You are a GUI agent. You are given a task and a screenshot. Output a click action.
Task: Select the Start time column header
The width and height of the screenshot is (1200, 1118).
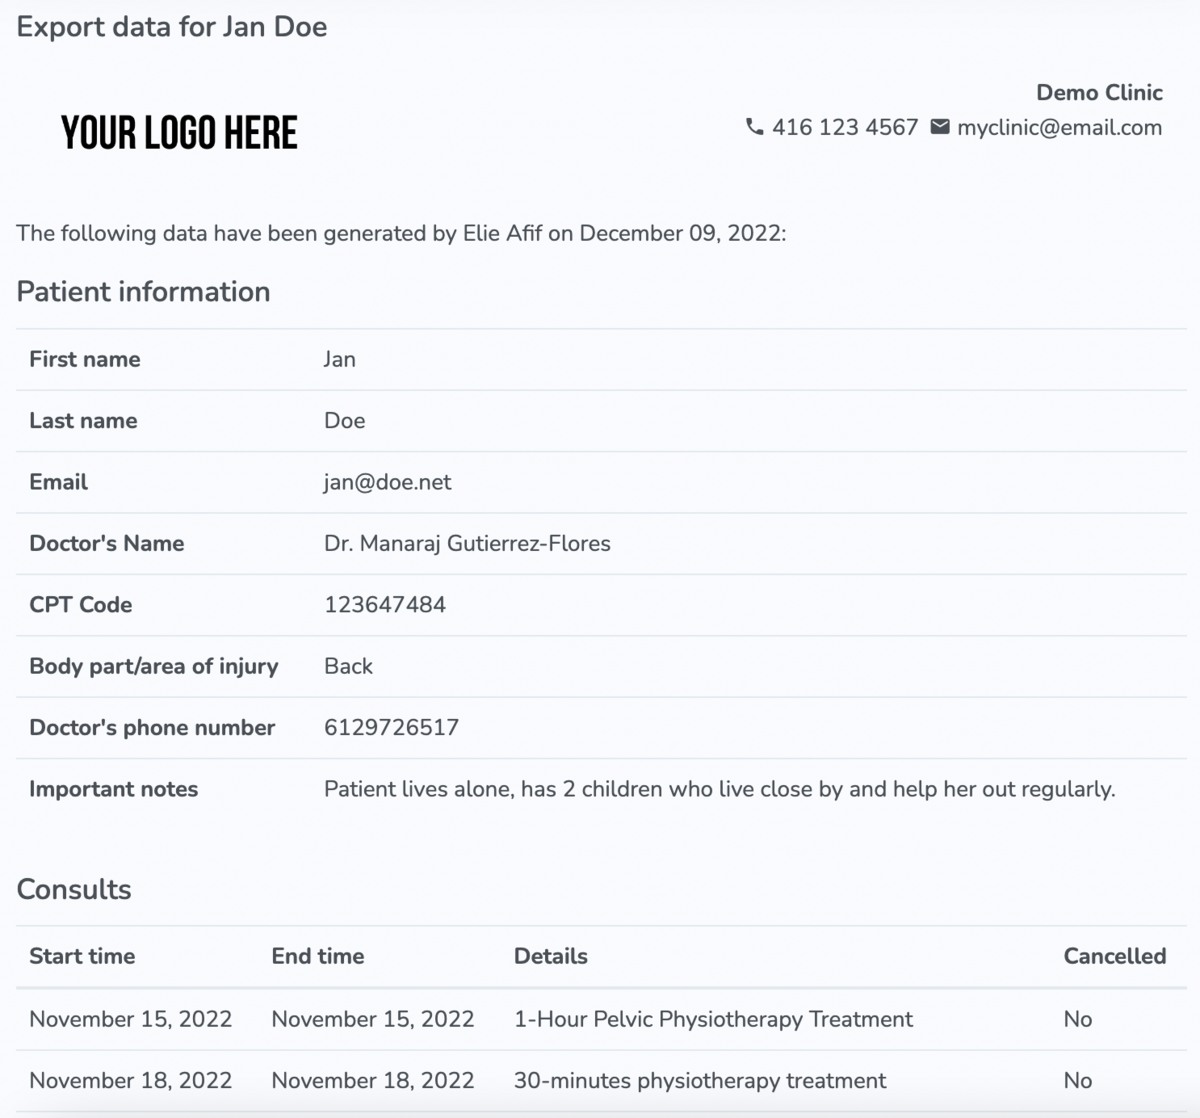coord(82,956)
